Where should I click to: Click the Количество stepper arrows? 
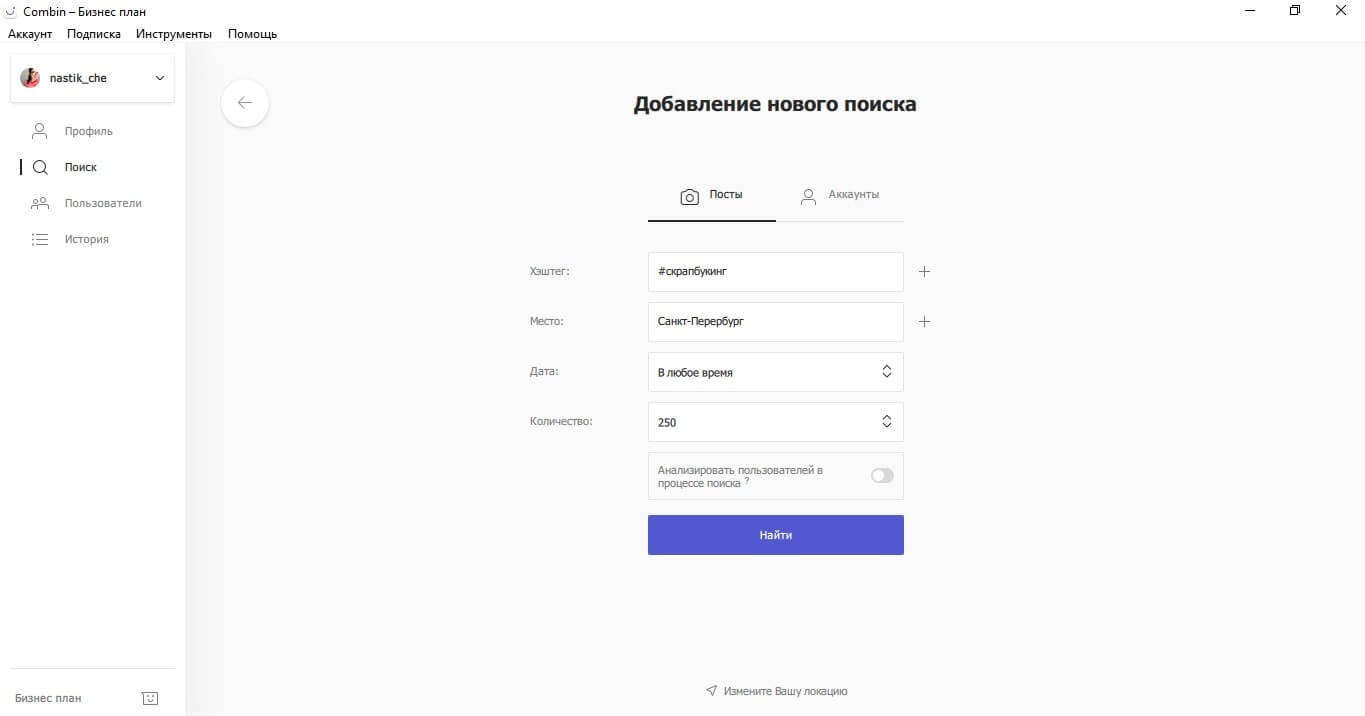886,422
